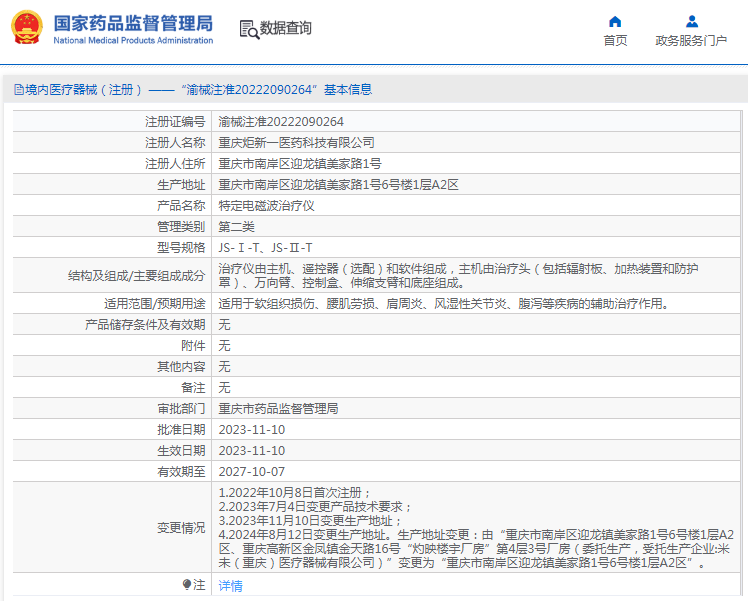Select line 1.2022年10月8日首次注册

click(294, 493)
